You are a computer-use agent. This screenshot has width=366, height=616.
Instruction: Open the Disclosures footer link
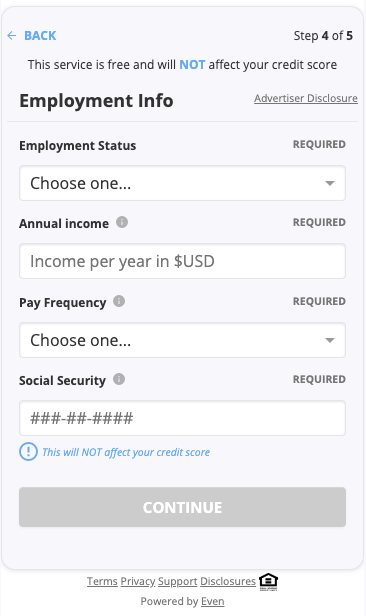coord(228,581)
